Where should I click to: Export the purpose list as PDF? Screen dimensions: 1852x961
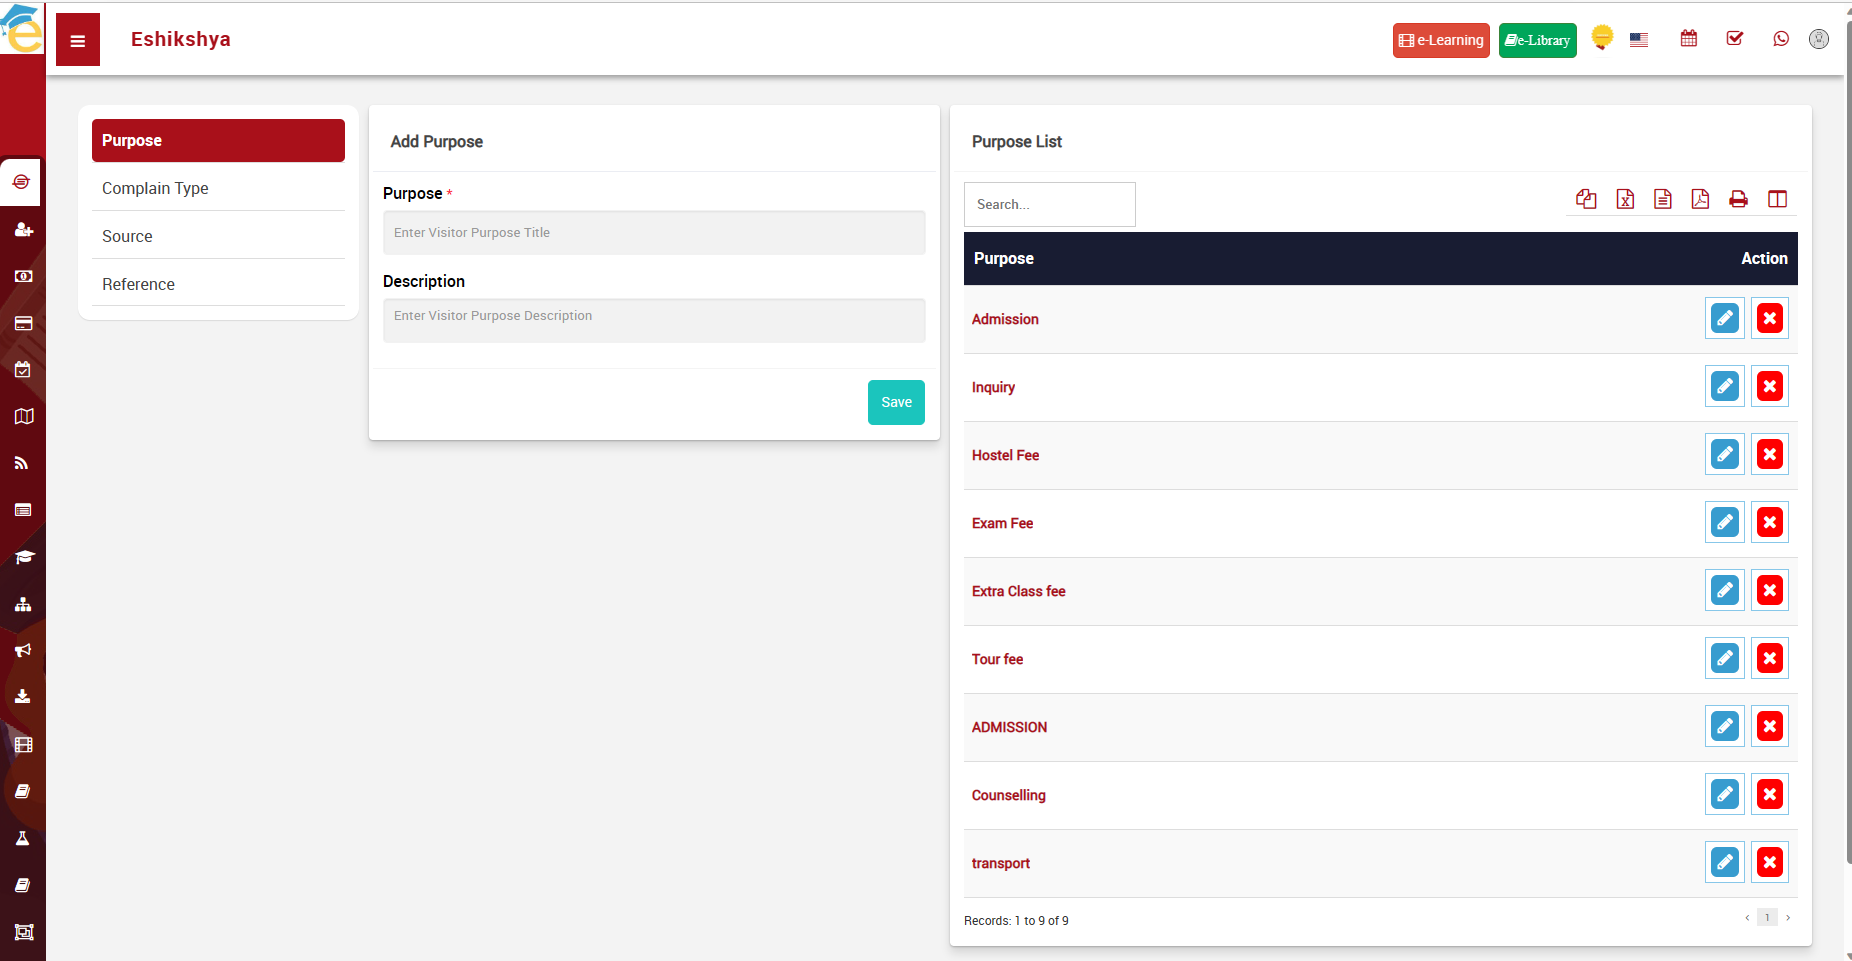(x=1700, y=199)
